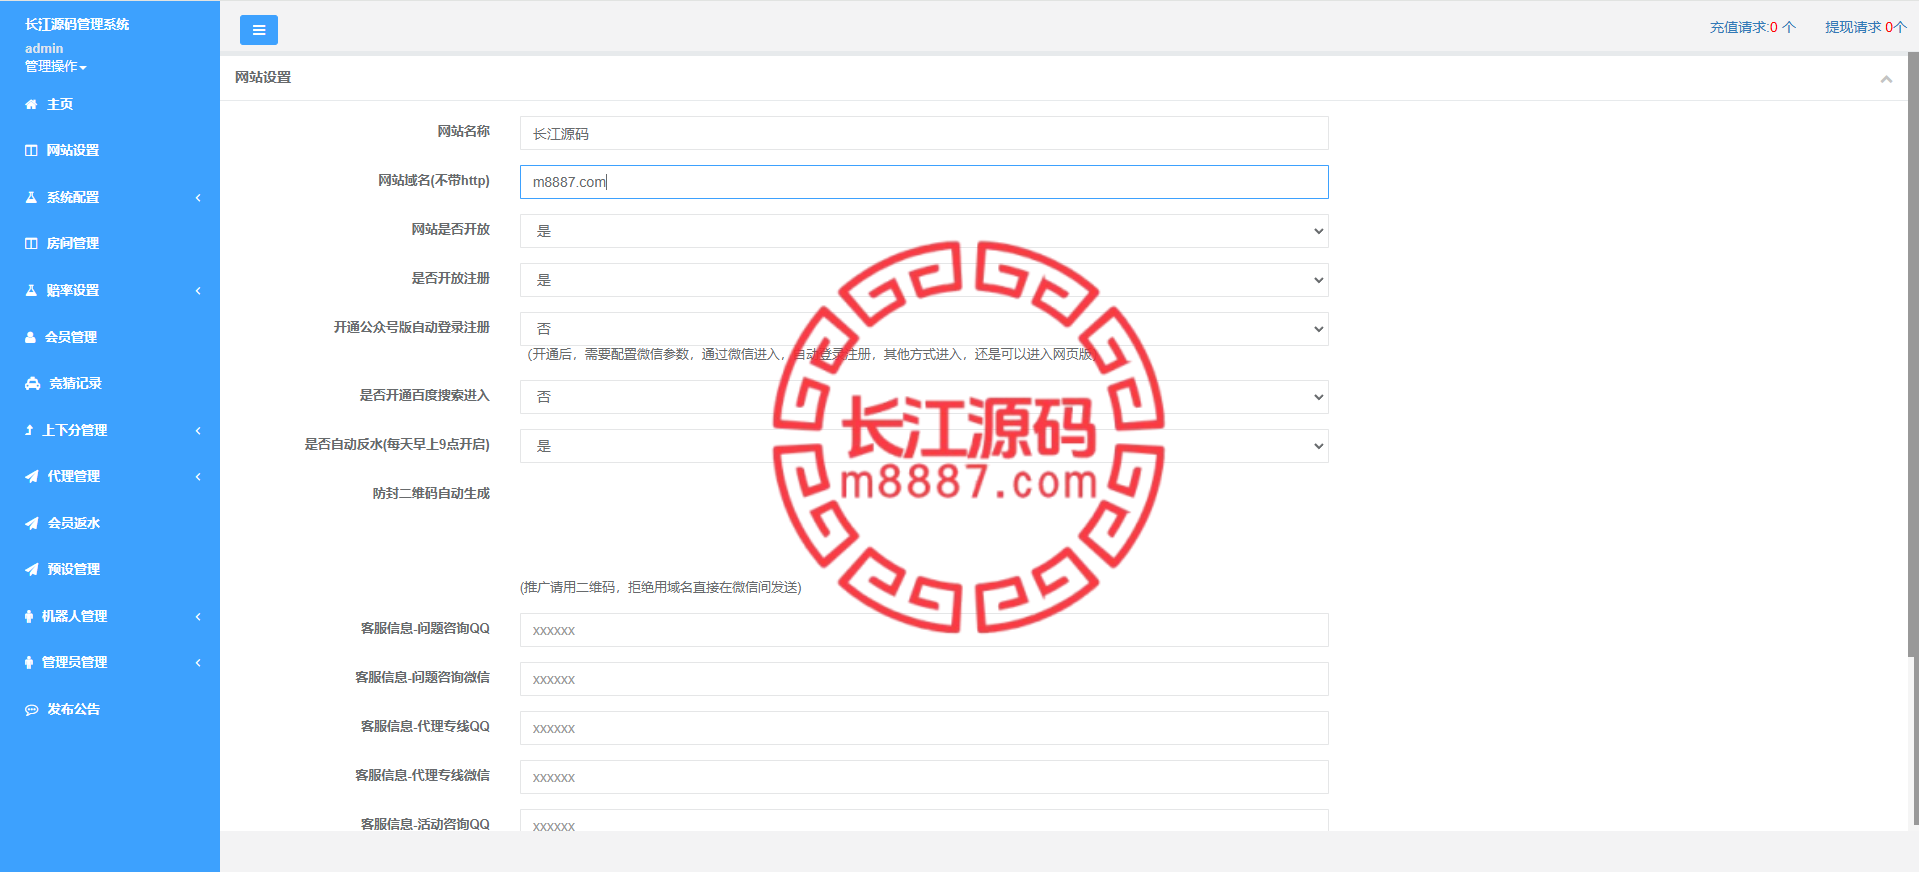
Task: Expand the 赔率设置 submenu arrow
Action: click(x=198, y=290)
